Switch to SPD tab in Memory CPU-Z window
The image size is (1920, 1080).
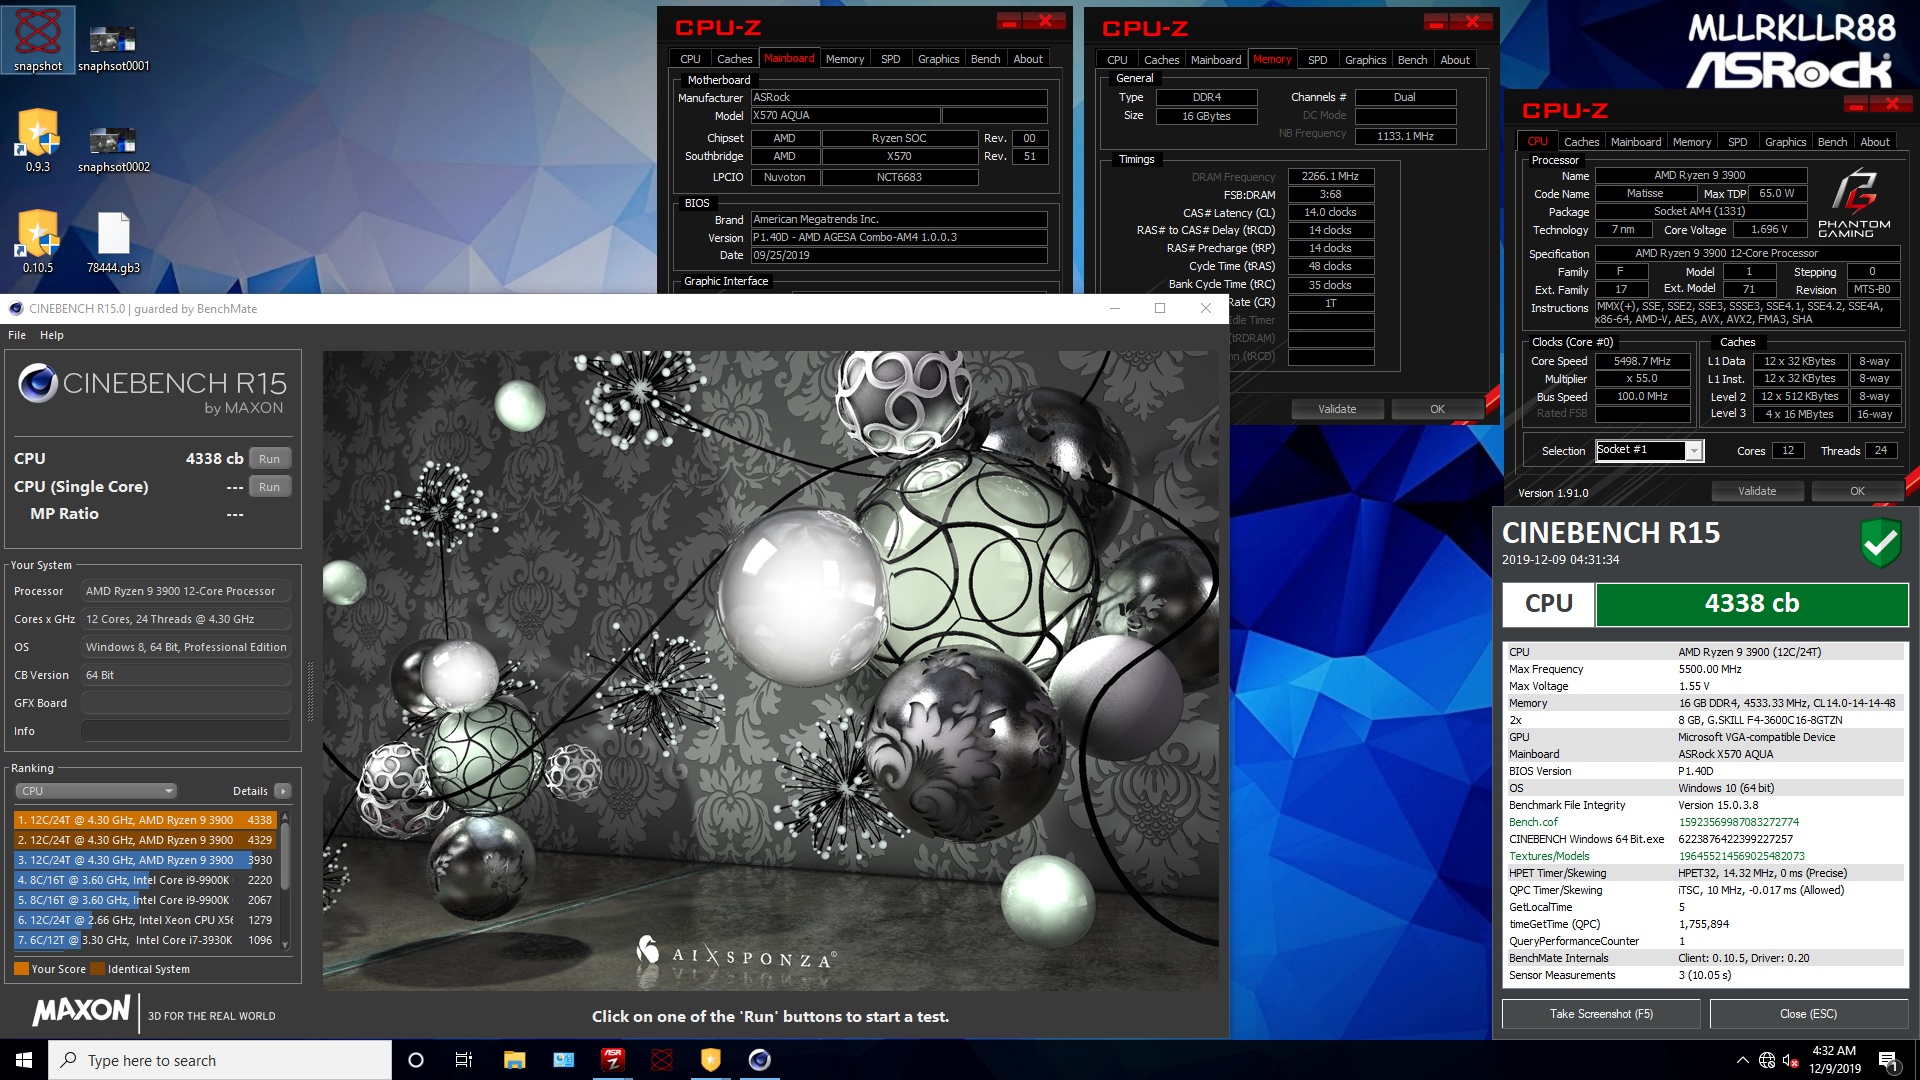[x=1318, y=60]
